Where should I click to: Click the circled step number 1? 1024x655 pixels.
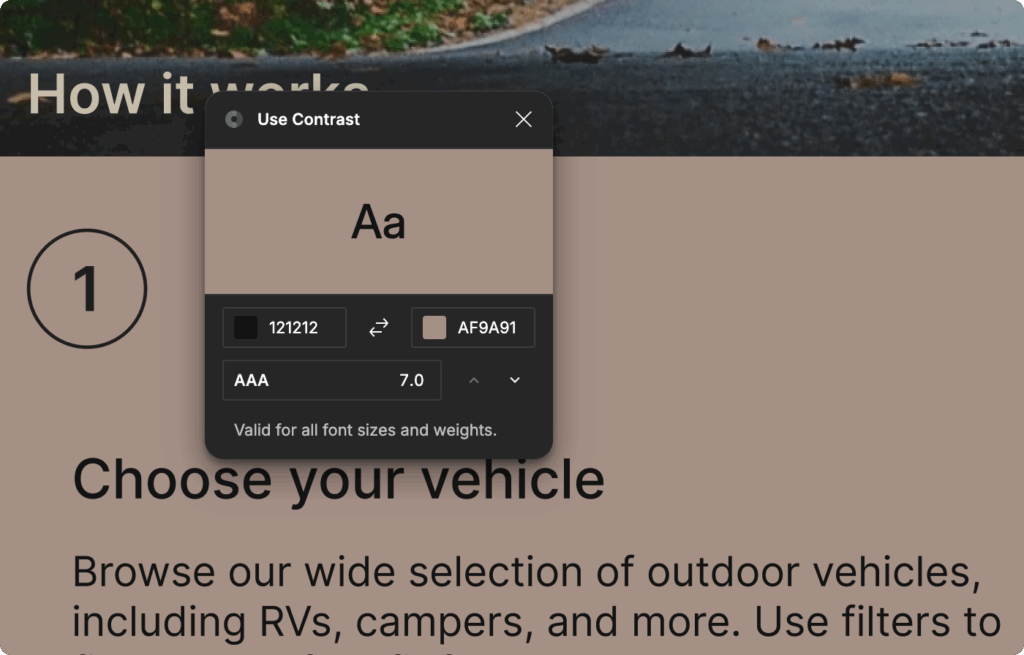87,288
